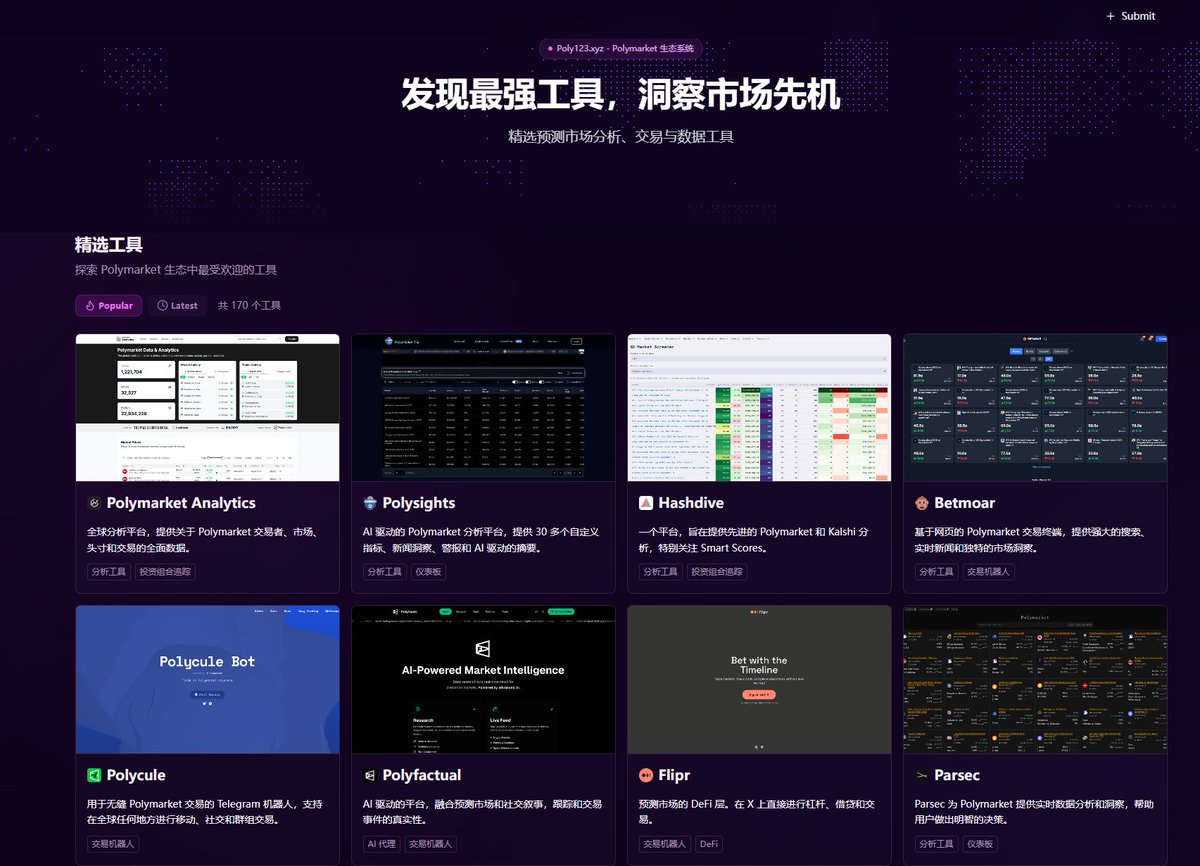Click the plus icon beside Submit
Image resolution: width=1200 pixels, height=866 pixels.
(1110, 16)
